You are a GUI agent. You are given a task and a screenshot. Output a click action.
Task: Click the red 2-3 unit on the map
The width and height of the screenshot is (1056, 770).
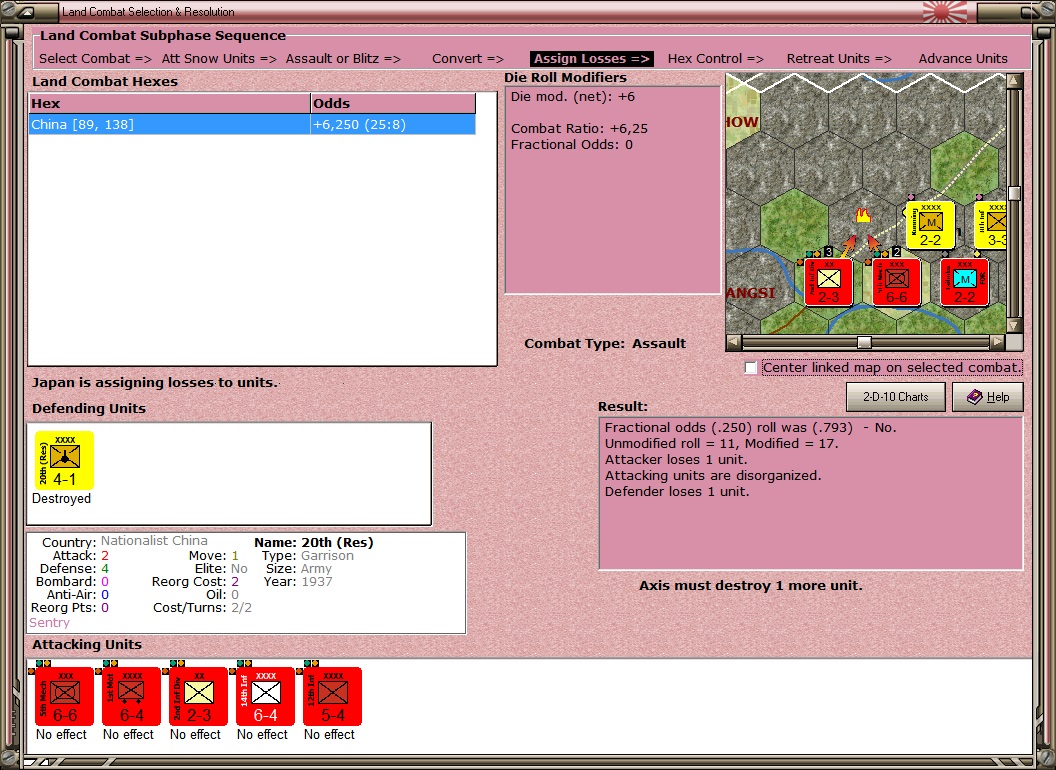click(828, 282)
